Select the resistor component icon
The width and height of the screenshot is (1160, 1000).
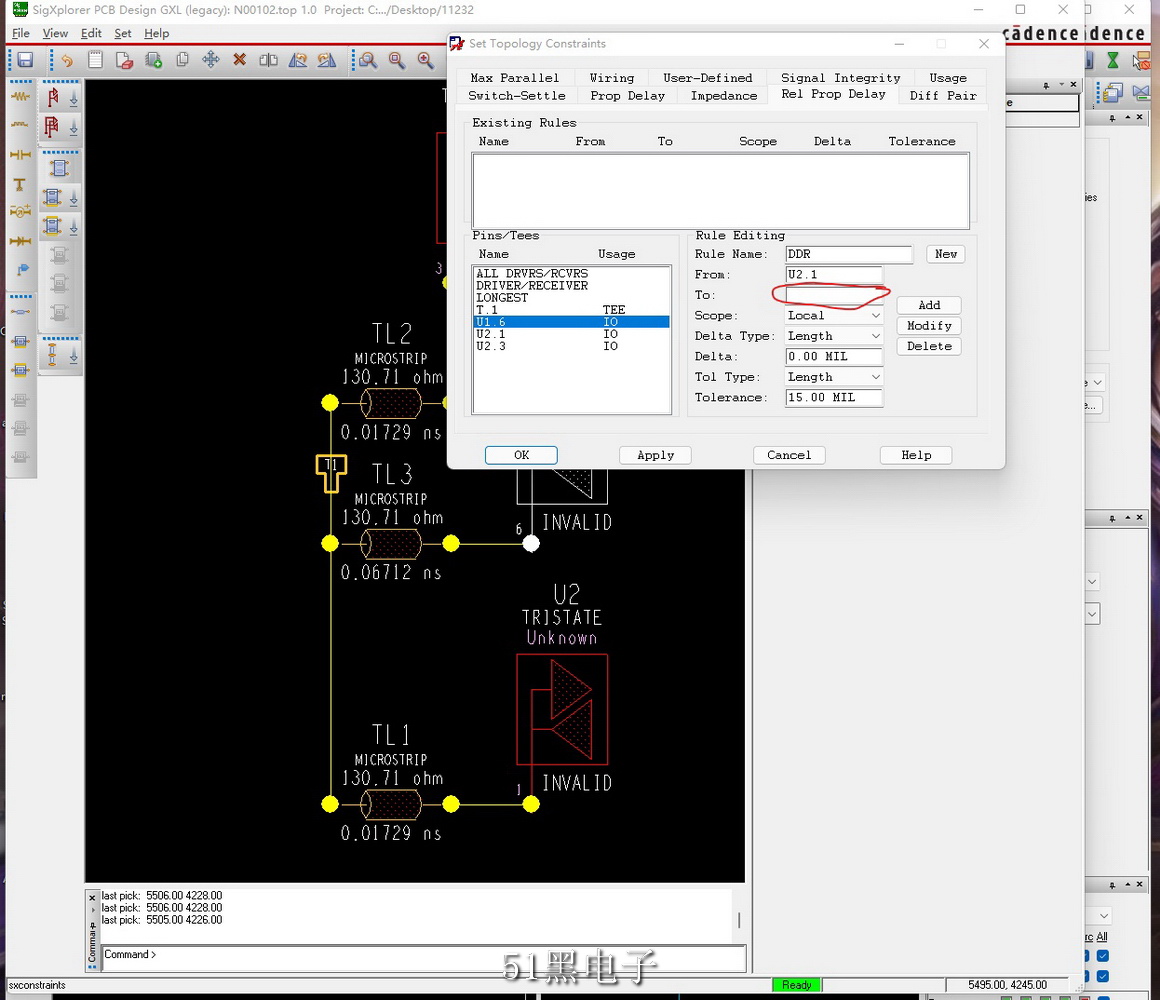21,97
